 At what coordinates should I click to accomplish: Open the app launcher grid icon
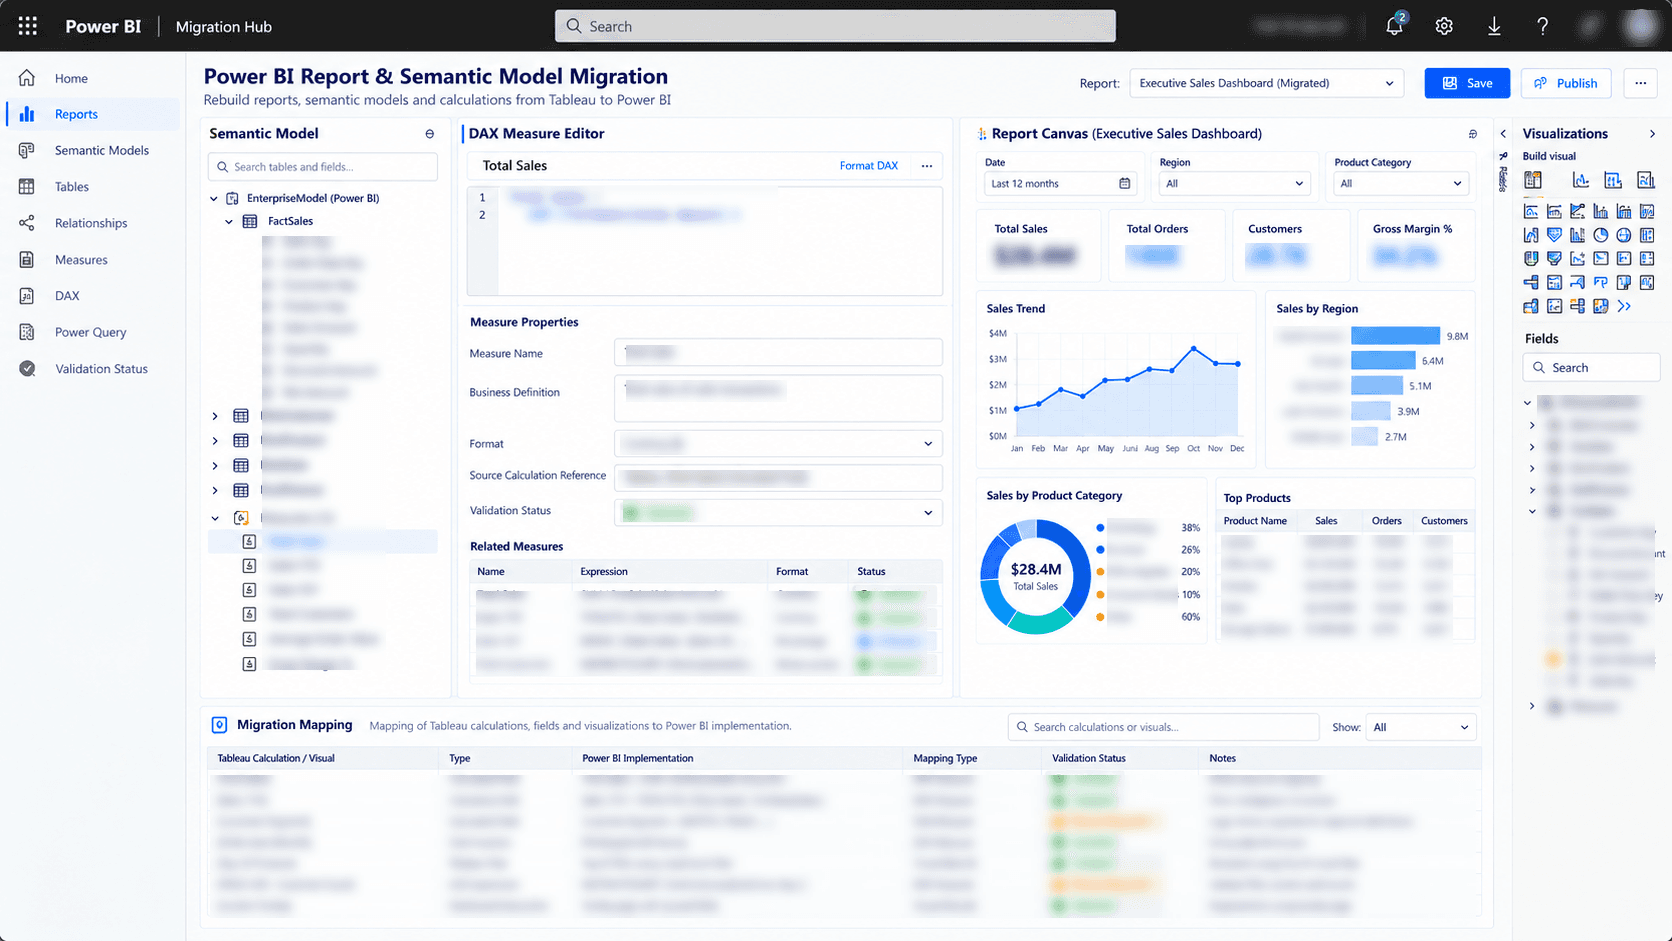(28, 26)
